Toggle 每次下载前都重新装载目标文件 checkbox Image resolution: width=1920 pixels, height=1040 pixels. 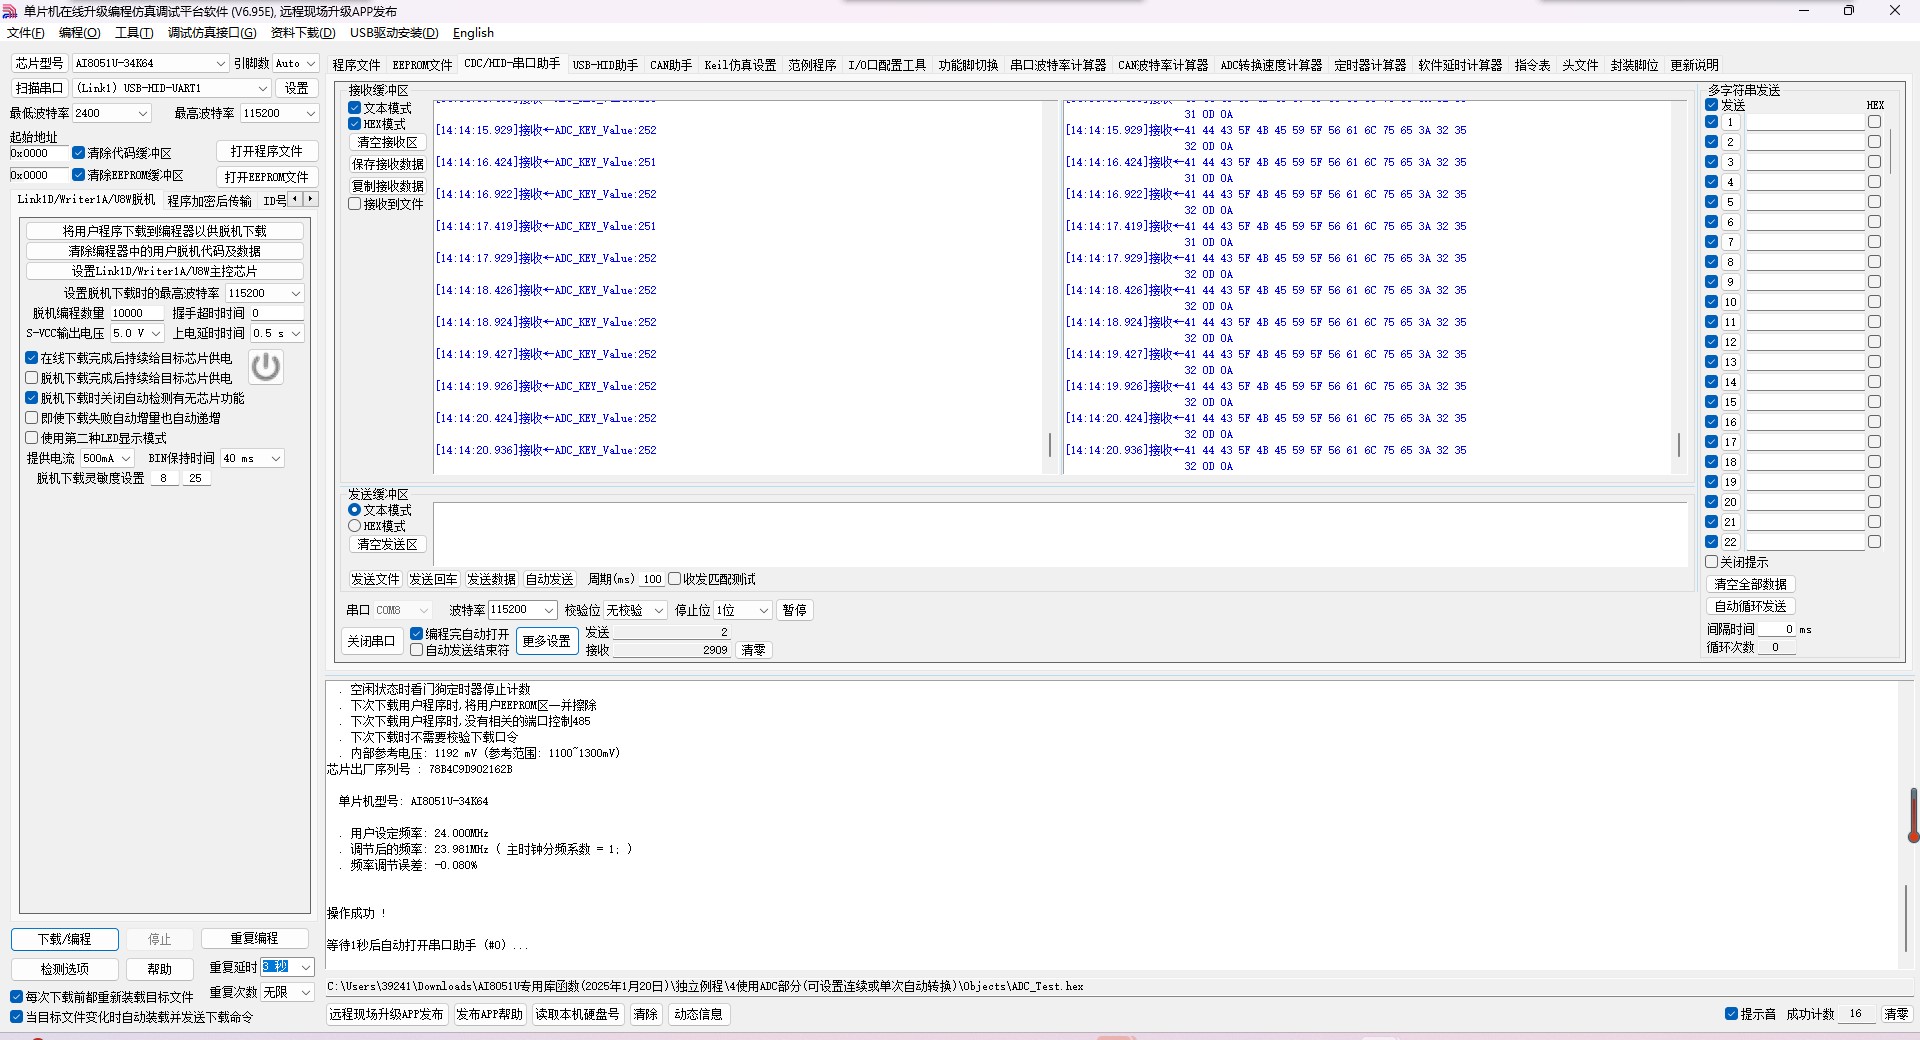point(16,997)
